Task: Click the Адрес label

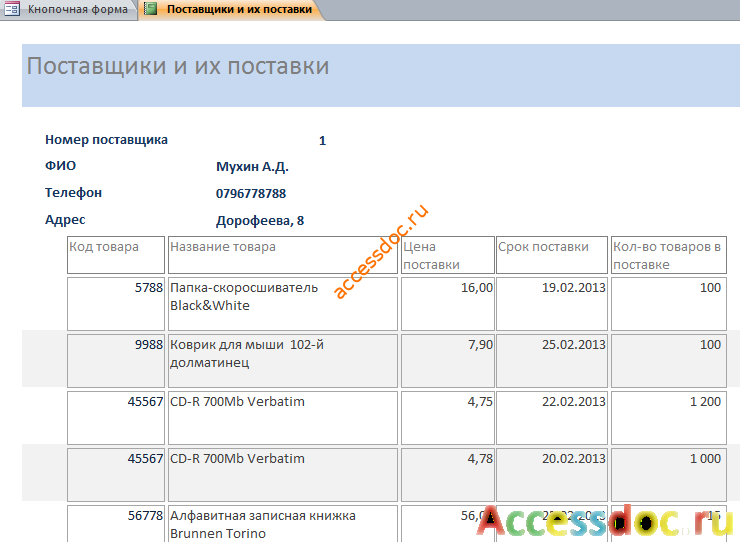Action: click(65, 220)
